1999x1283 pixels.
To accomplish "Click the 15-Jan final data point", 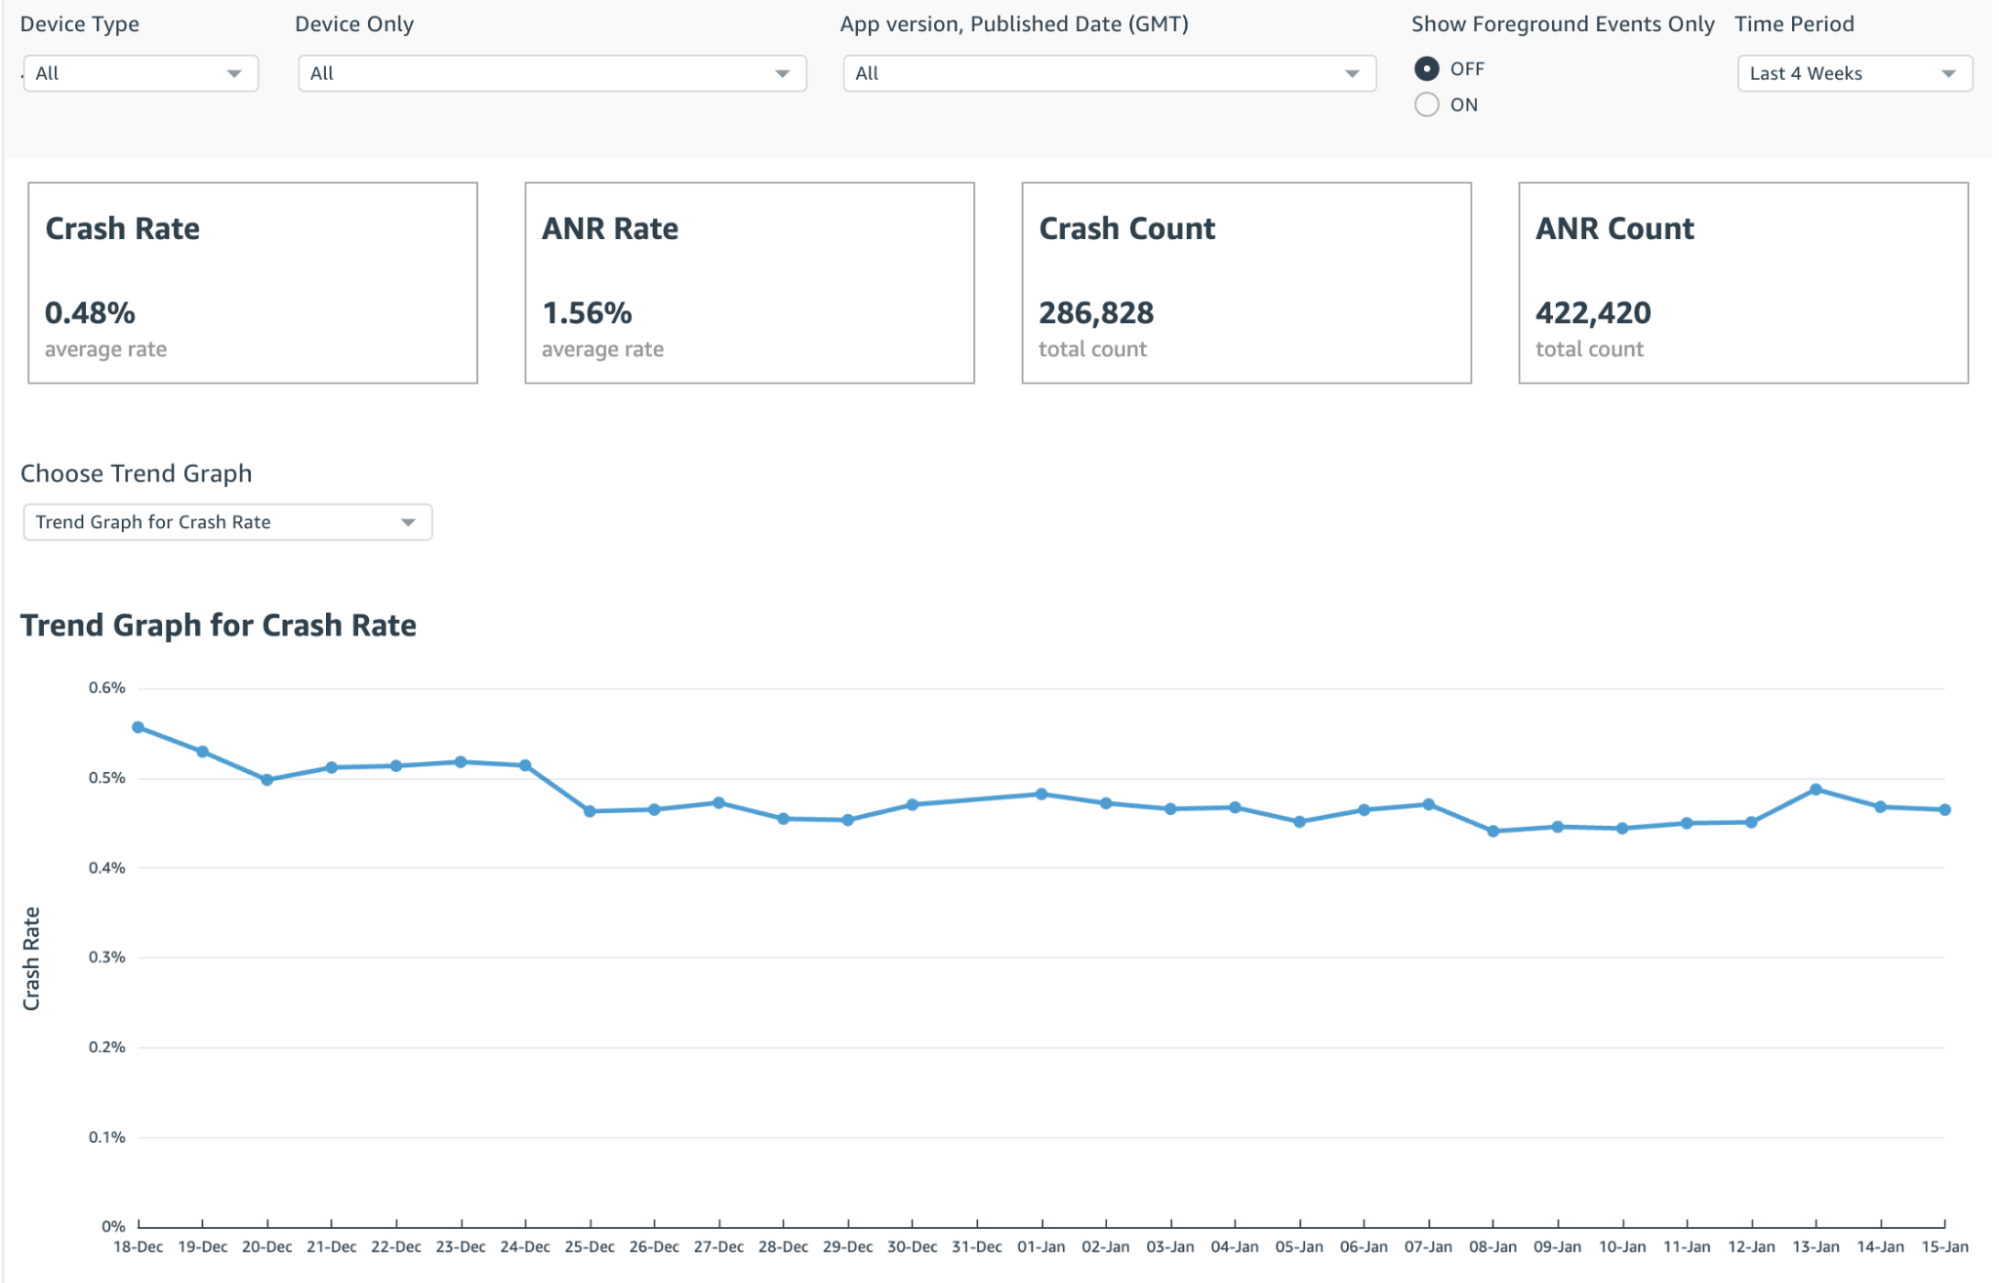I will (x=1945, y=809).
